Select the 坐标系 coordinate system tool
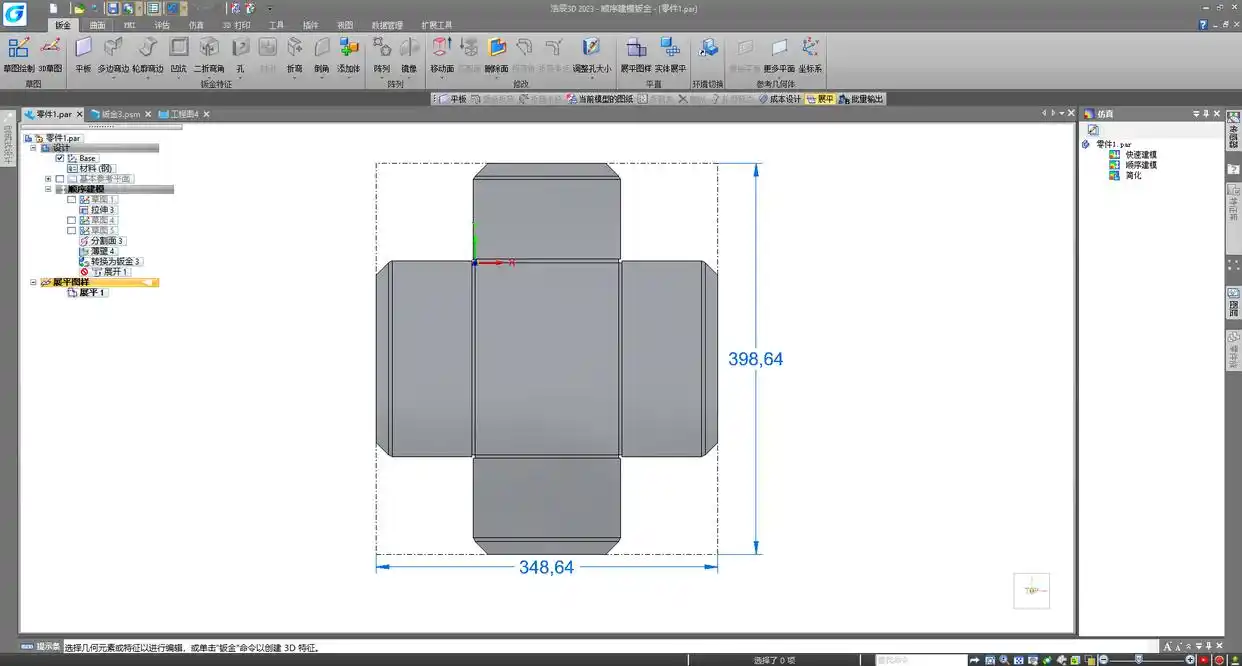Screen dimensions: 1242x666 point(810,55)
